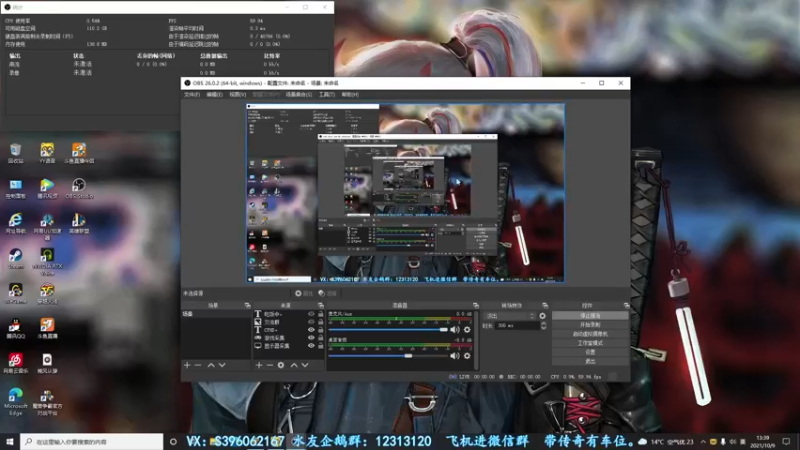
Task: Click the 工作室模式 button
Action: click(590, 343)
